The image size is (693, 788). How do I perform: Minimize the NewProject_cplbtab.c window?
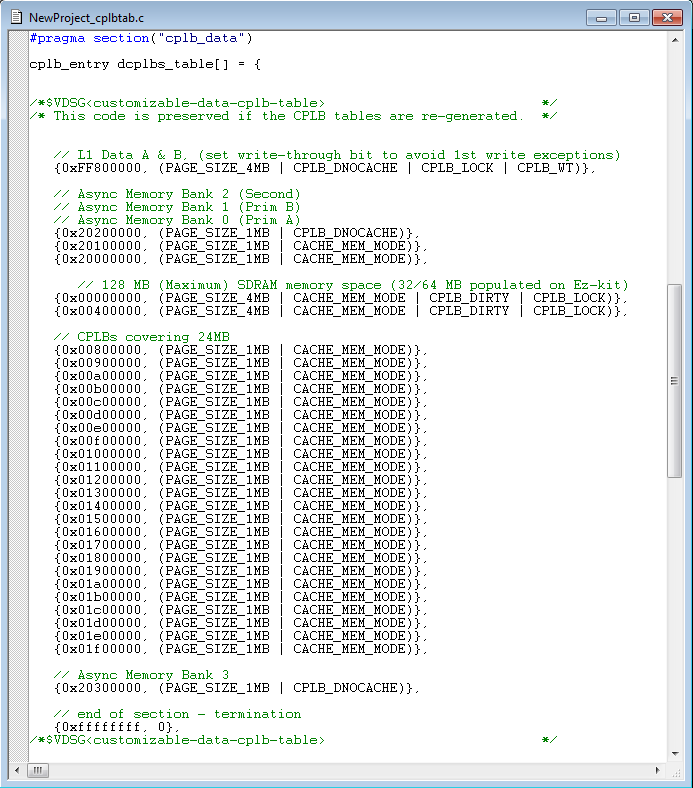(x=602, y=17)
